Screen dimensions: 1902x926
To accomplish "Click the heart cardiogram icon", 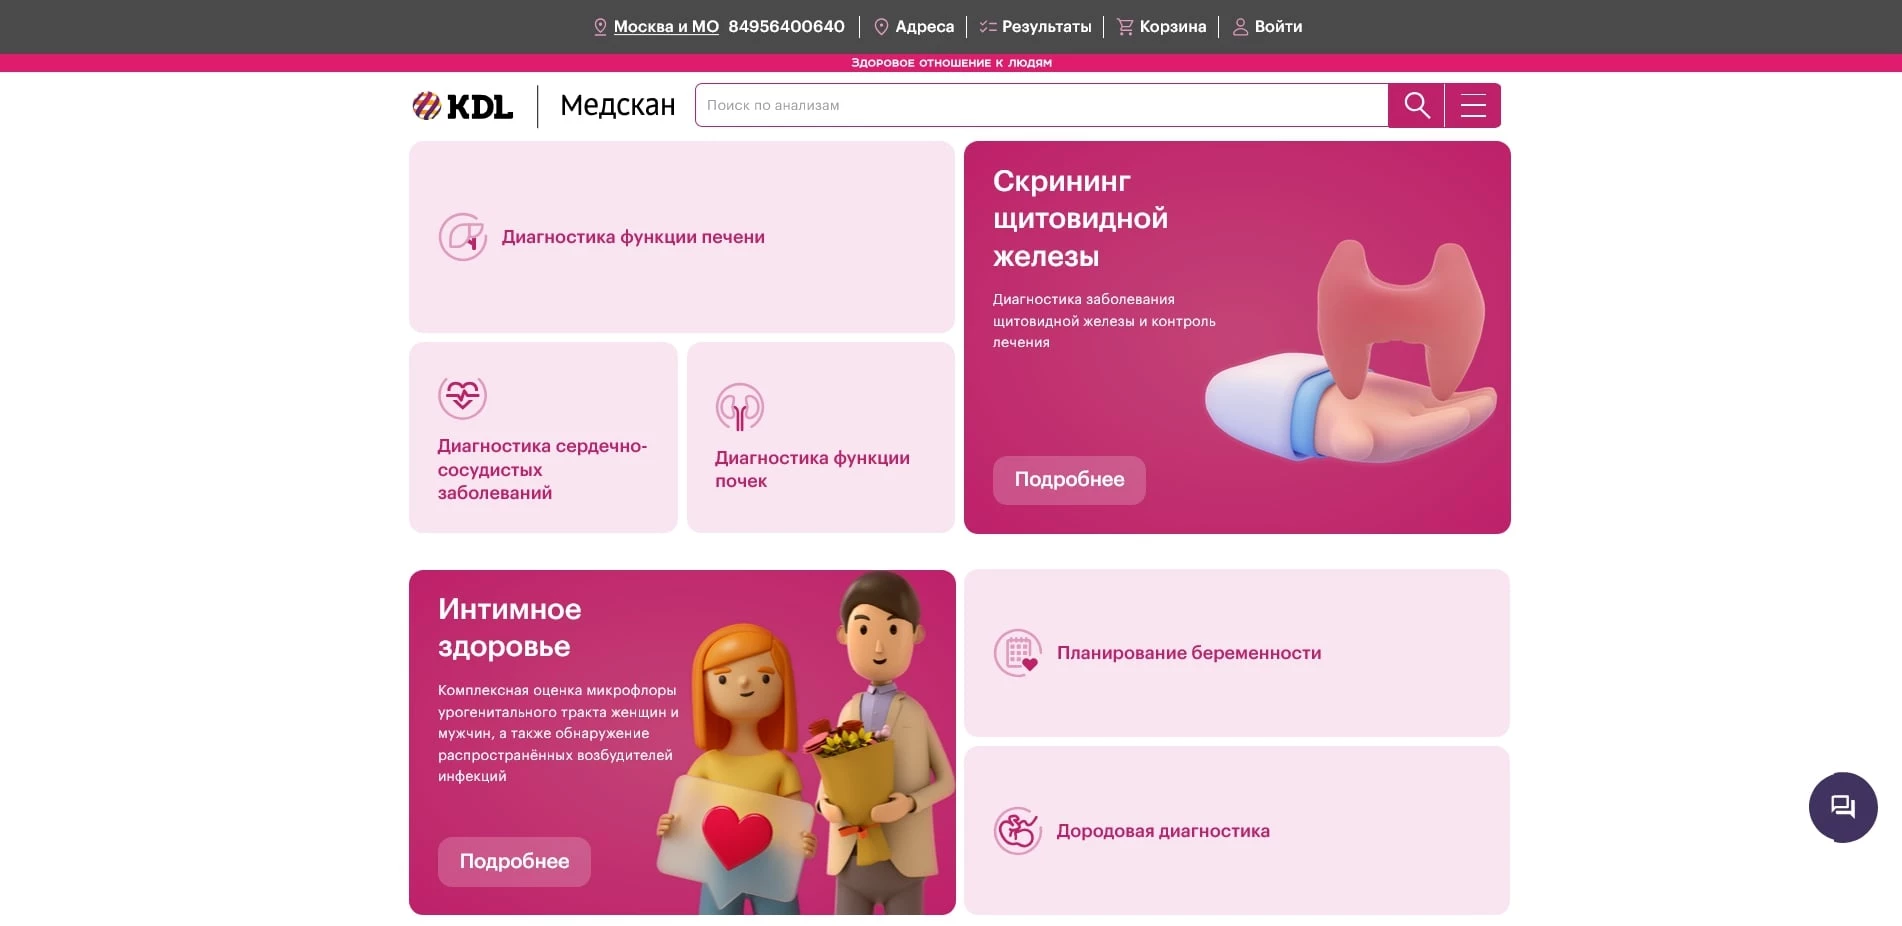I will tap(462, 396).
